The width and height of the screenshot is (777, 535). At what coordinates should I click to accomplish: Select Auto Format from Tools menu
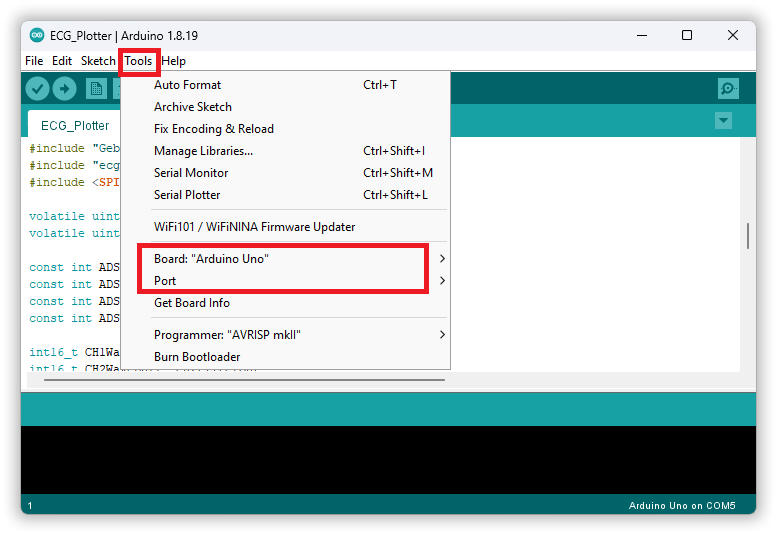(285, 85)
